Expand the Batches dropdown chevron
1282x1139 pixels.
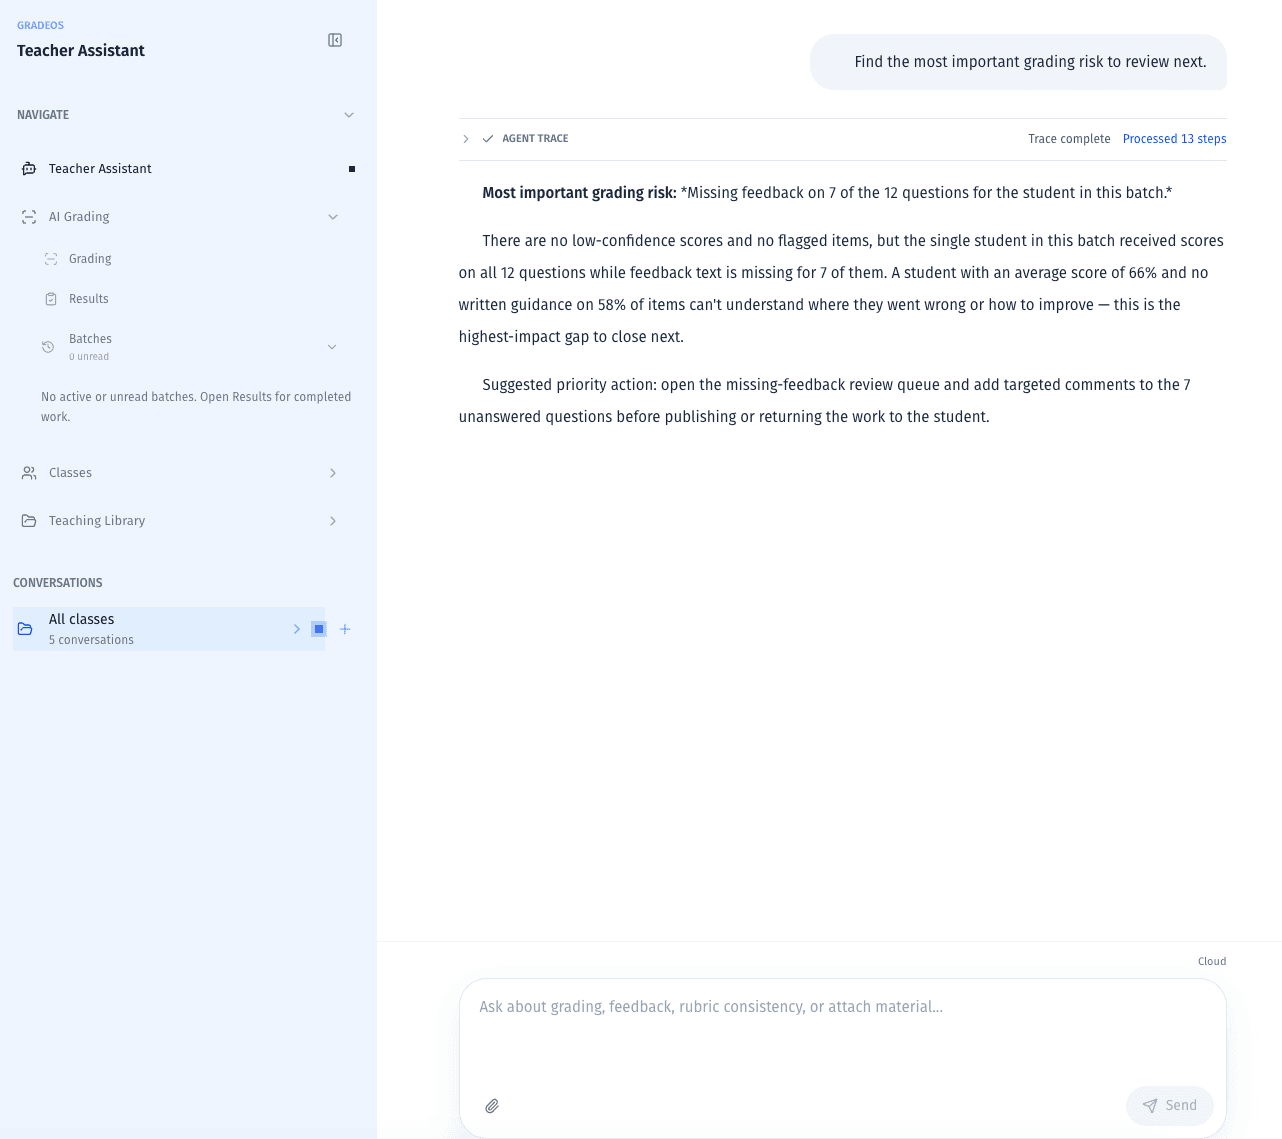333,347
